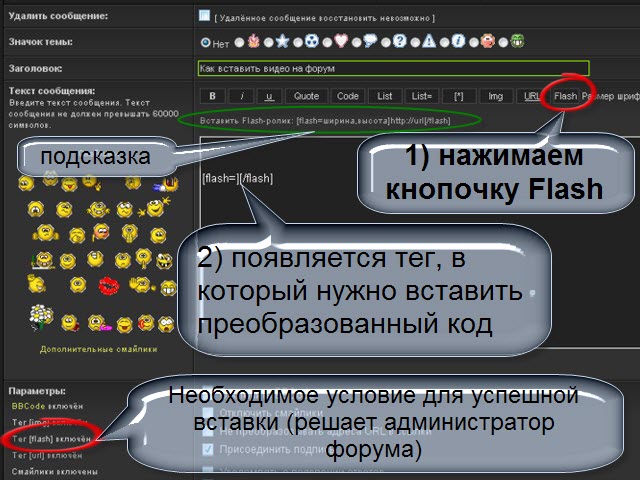Select the 'Нет' topic icon radio button
The width and height of the screenshot is (640, 480).
[x=205, y=42]
